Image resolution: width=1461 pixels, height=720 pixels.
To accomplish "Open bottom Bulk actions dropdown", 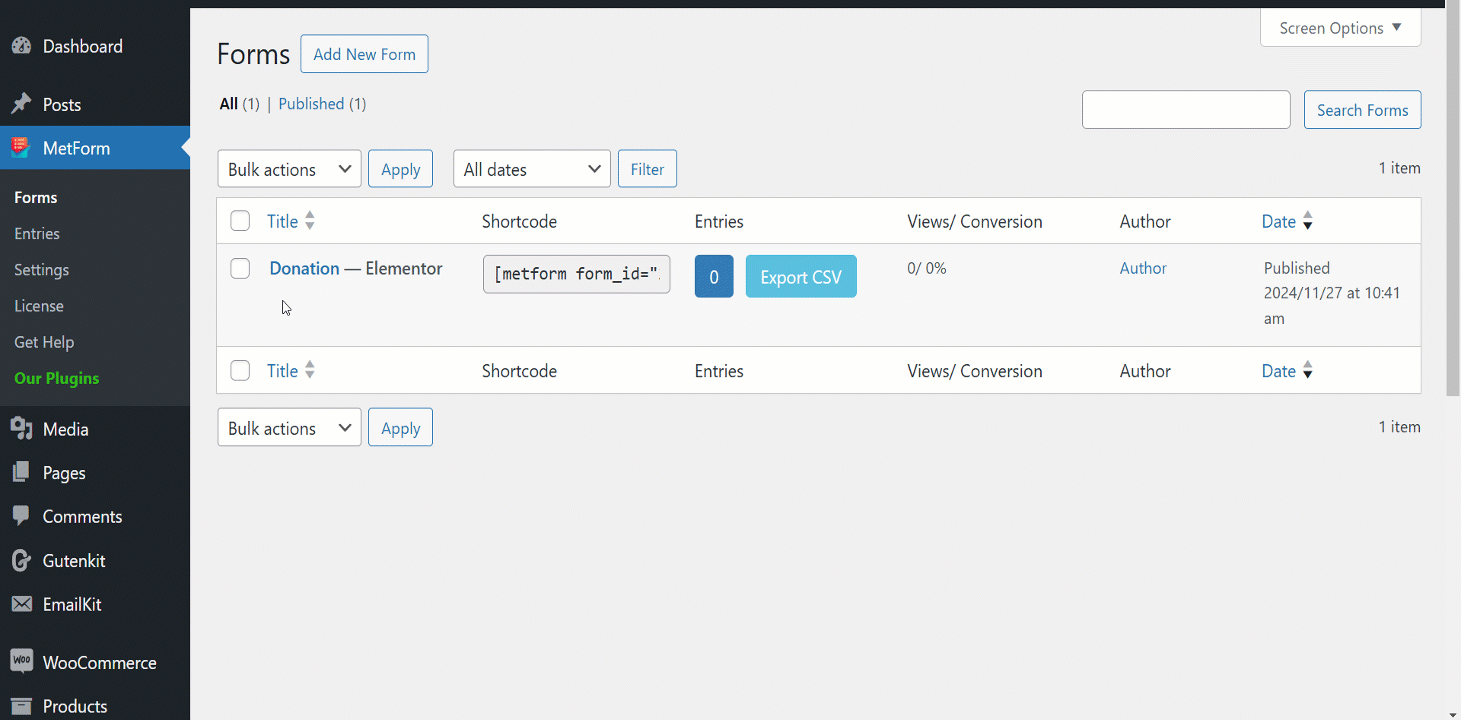I will pyautogui.click(x=290, y=428).
